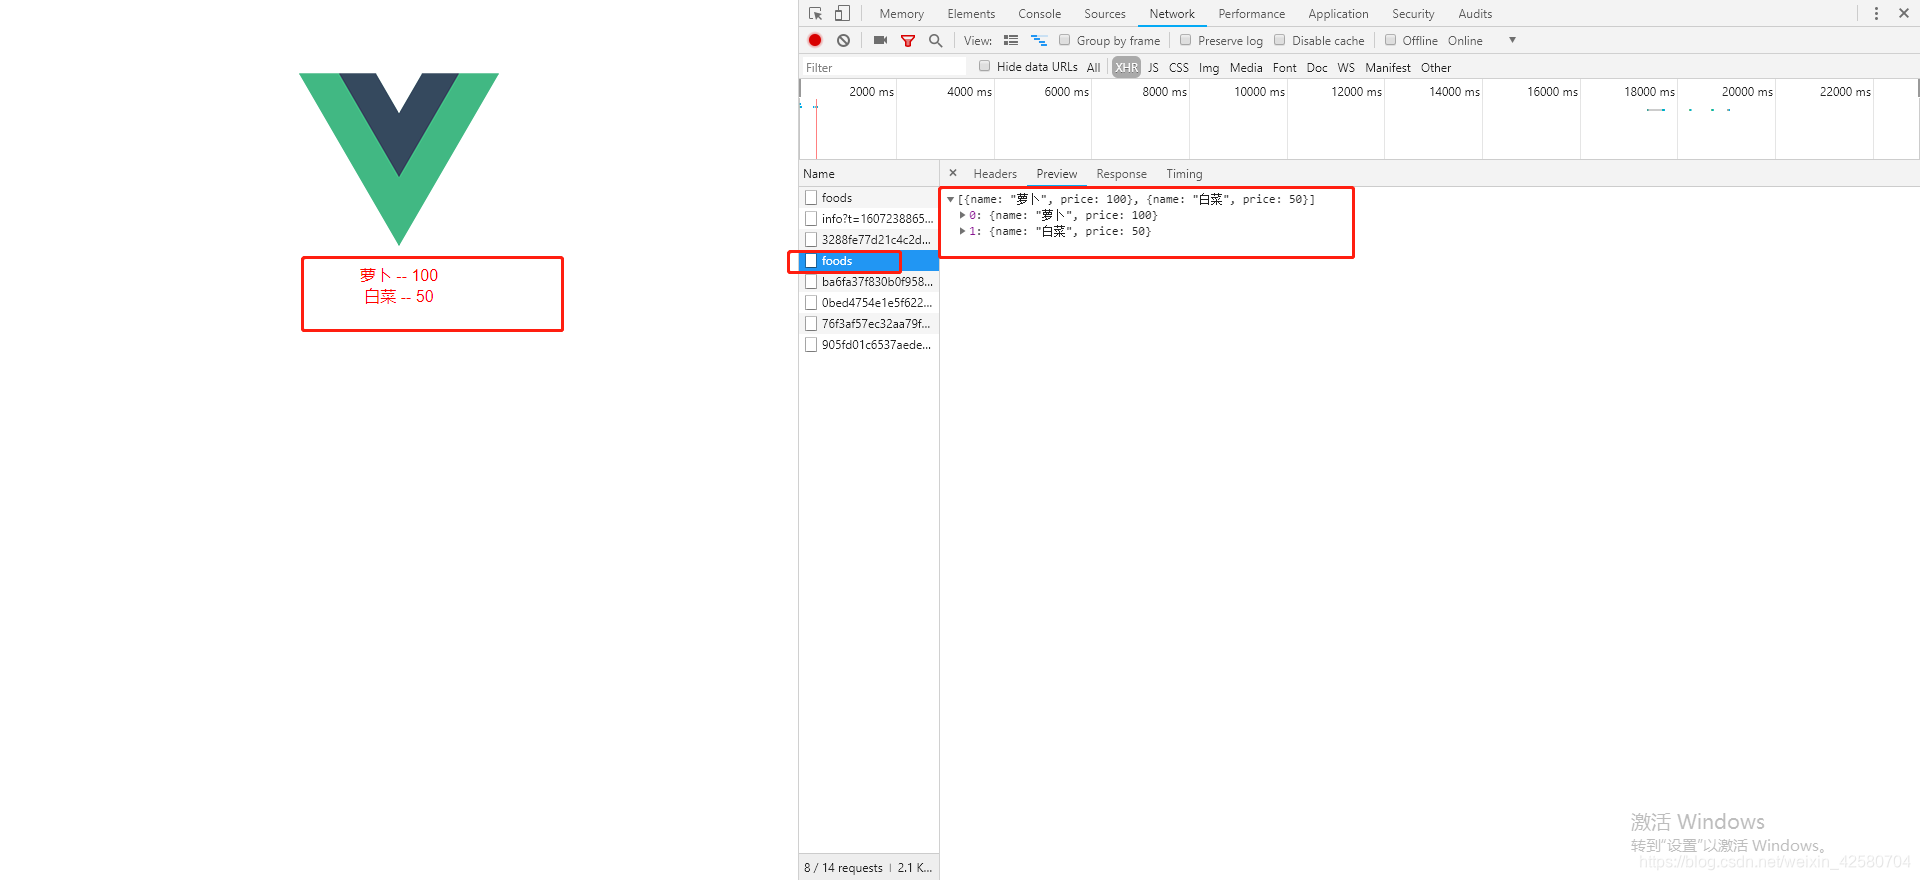
Task: Select the 905fd01c6537aede request
Action: pos(869,345)
